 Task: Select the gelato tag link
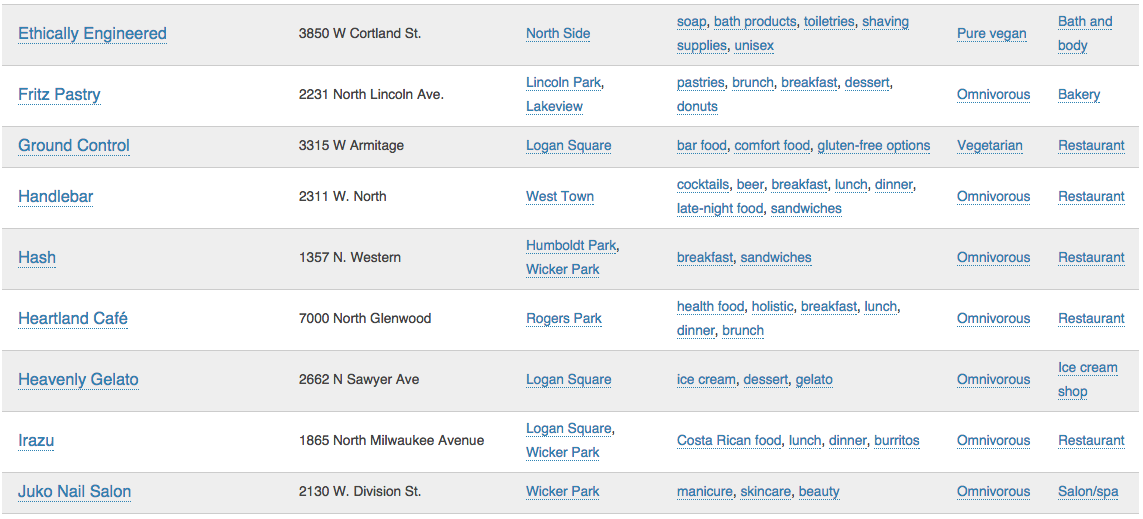814,380
